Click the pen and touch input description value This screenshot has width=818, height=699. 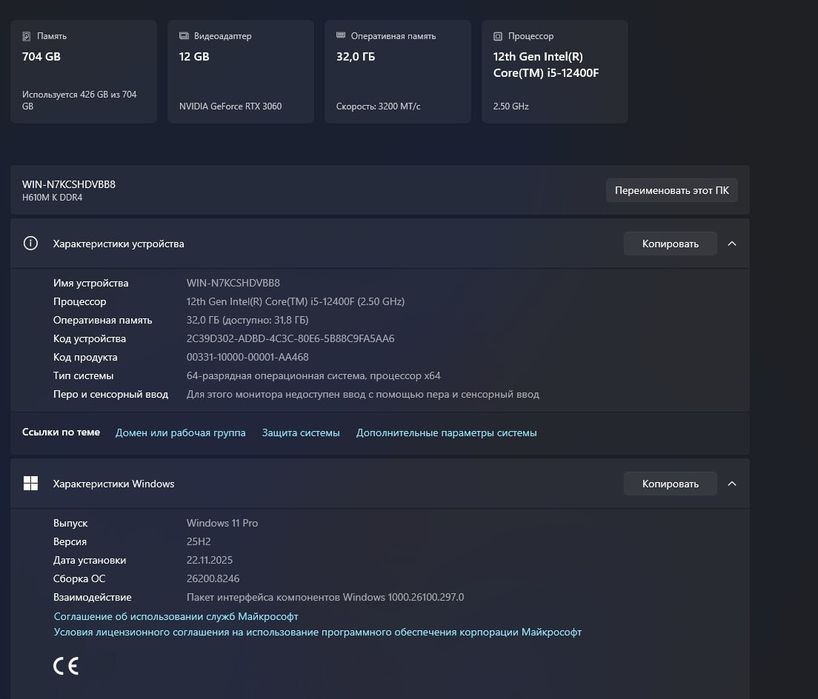(x=363, y=394)
